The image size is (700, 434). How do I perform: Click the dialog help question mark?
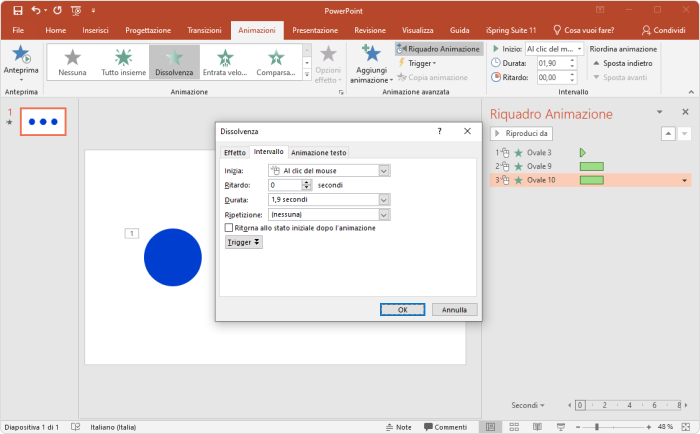coord(439,131)
